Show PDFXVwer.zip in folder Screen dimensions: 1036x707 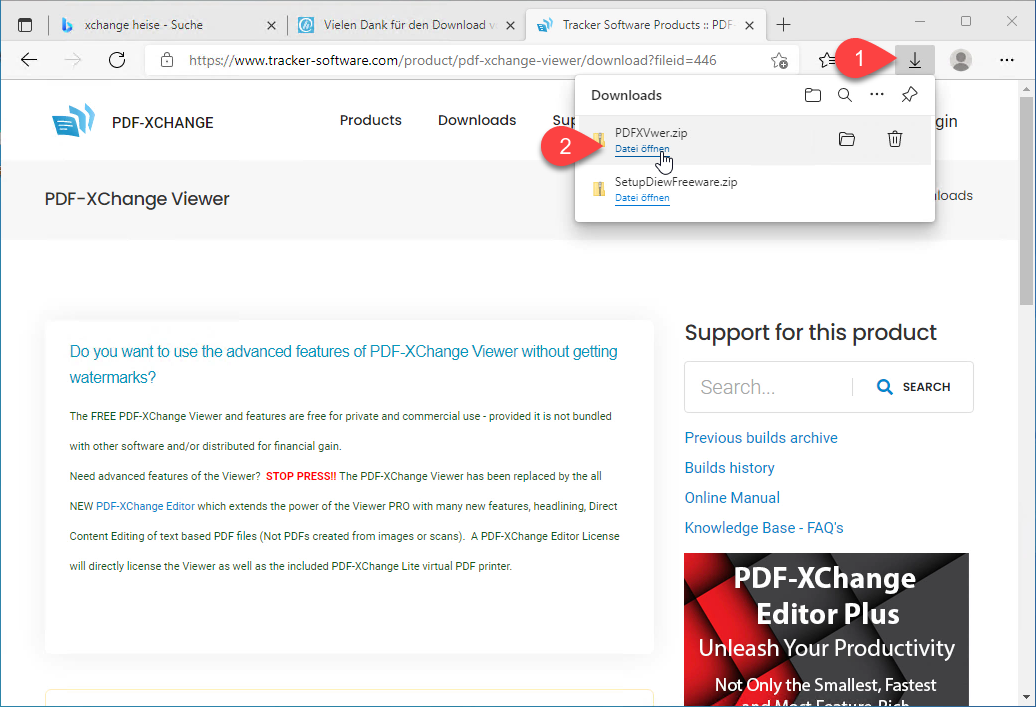click(x=847, y=140)
